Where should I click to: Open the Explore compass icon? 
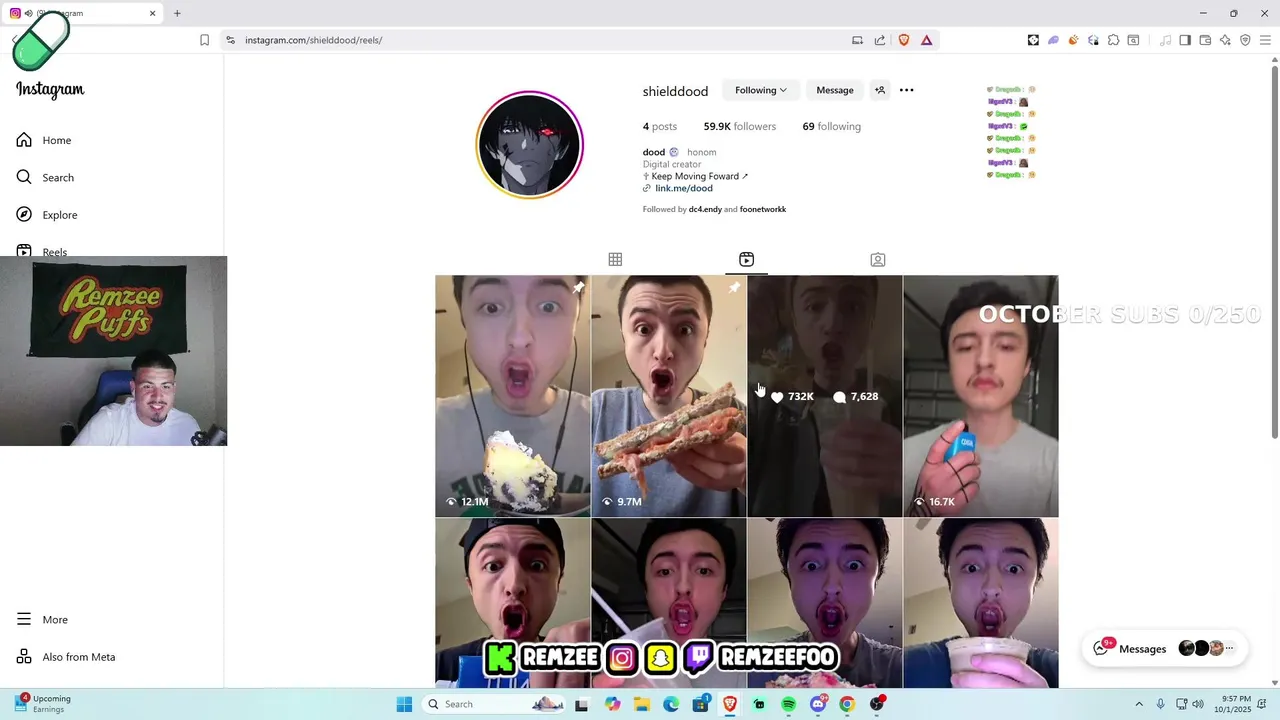24,215
